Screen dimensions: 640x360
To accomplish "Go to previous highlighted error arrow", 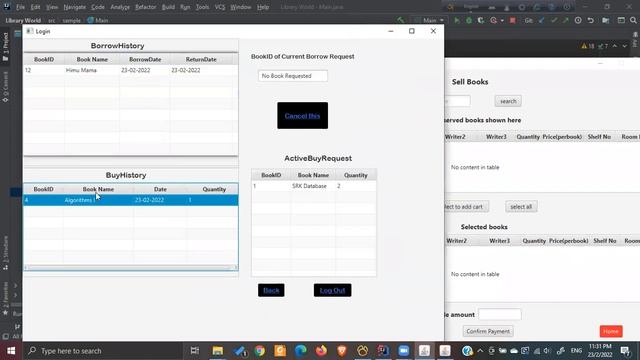I will point(615,46).
